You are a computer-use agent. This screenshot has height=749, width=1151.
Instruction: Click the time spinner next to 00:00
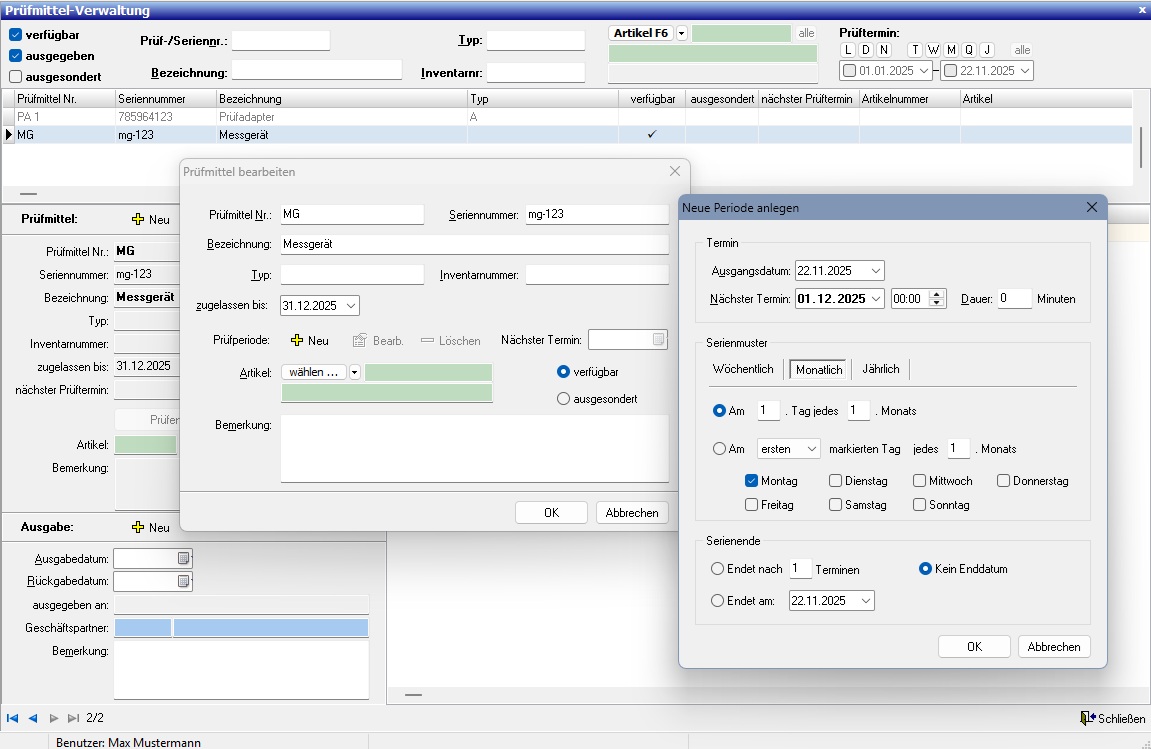937,298
